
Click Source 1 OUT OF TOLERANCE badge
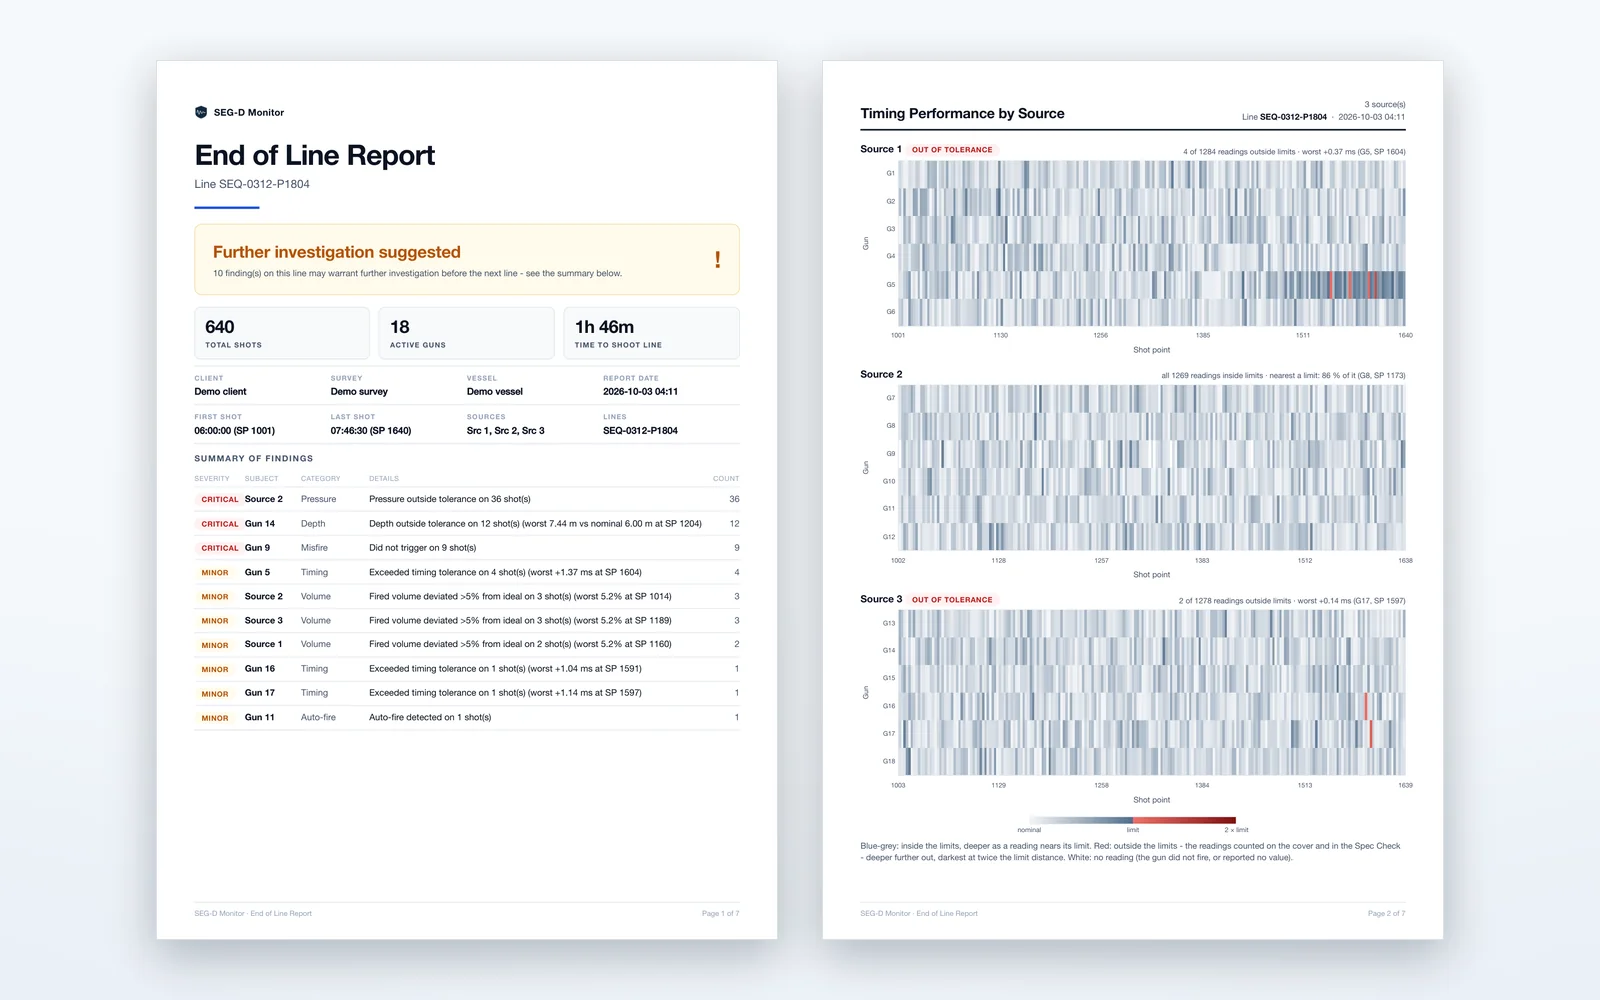(952, 150)
